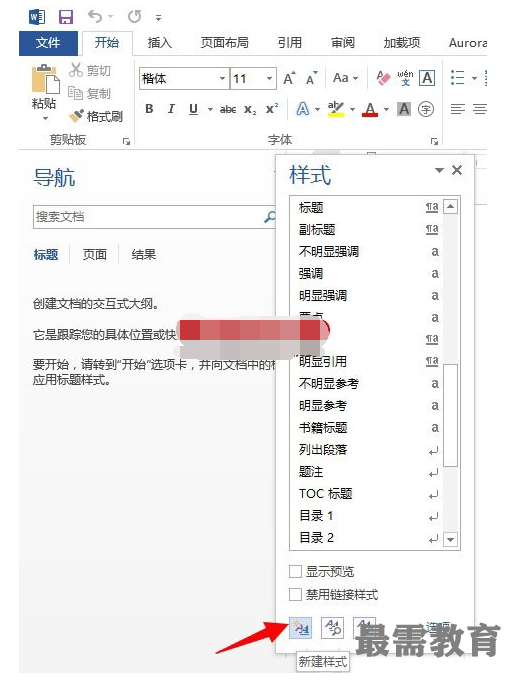Apply text effects glowing A icon
507x680 pixels.
point(303,109)
